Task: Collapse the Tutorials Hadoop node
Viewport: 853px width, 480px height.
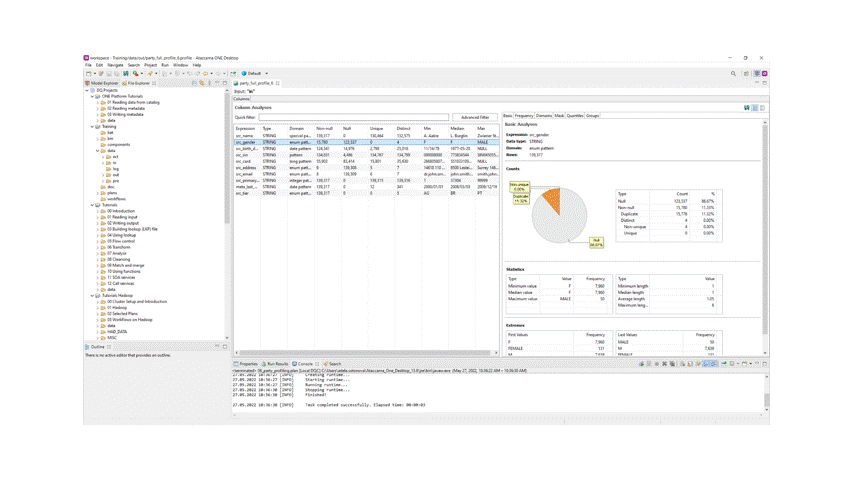Action: tap(92, 296)
